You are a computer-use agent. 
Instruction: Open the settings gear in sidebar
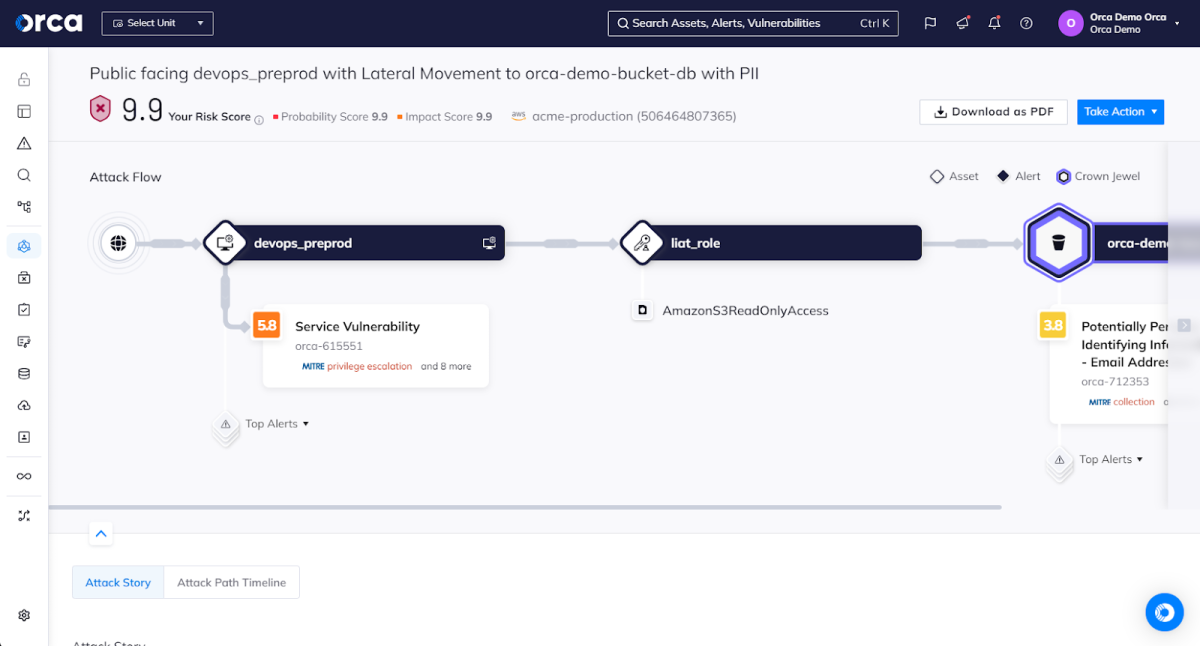tap(24, 615)
